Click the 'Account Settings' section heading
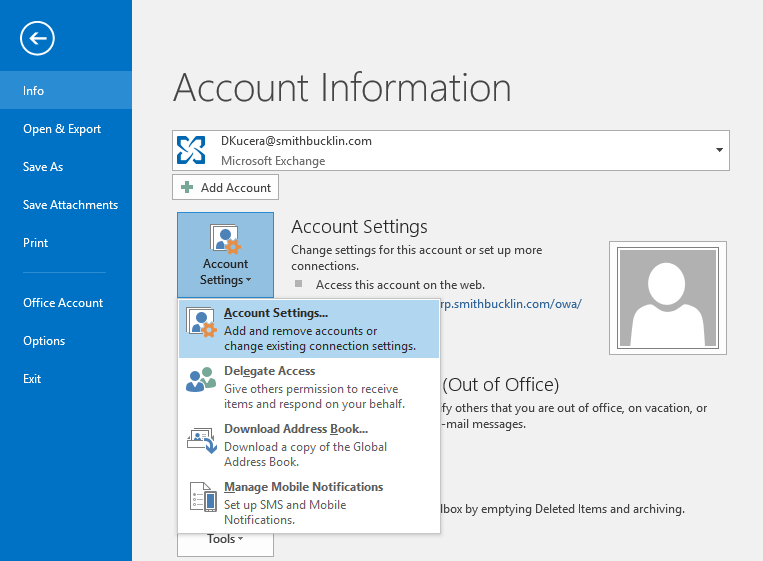Image resolution: width=763 pixels, height=561 pixels. click(359, 227)
